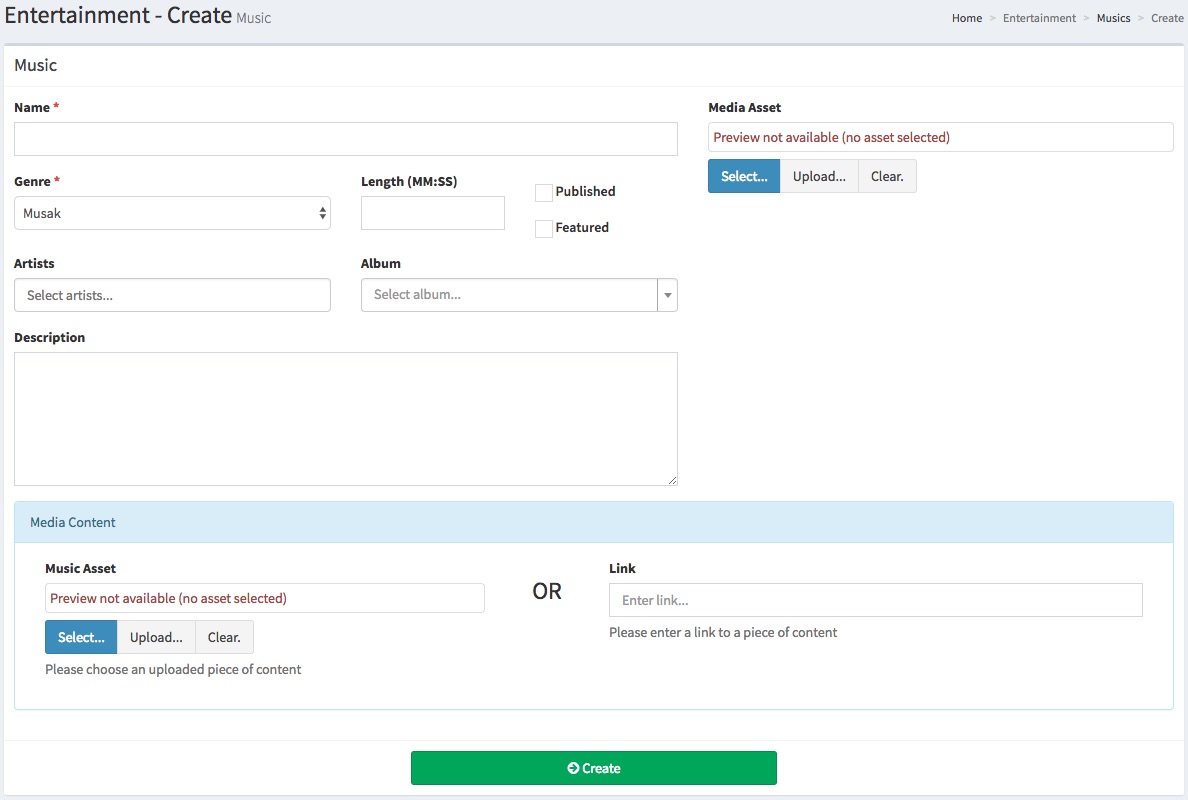Click the green Create button
The width and height of the screenshot is (1188, 800).
(593, 768)
